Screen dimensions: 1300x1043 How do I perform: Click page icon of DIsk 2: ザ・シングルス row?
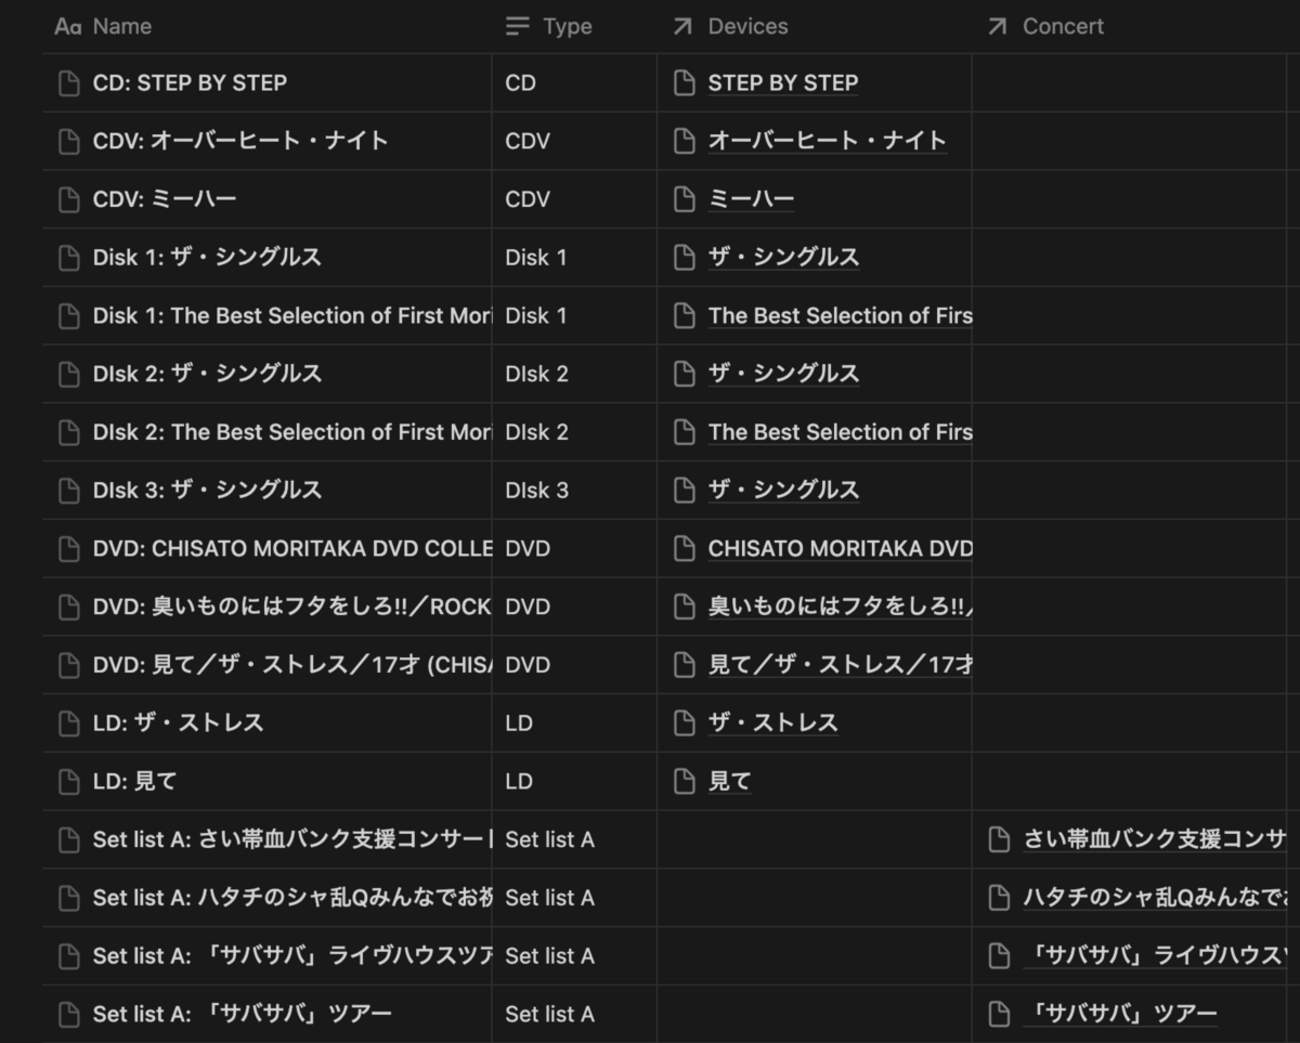click(69, 374)
